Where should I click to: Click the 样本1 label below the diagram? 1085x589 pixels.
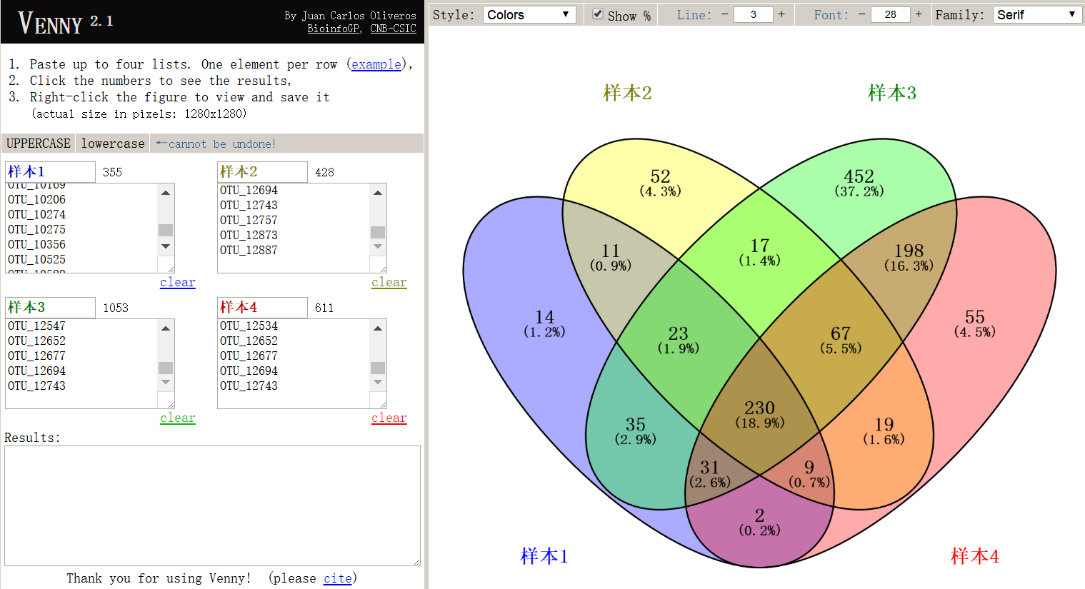click(x=544, y=556)
